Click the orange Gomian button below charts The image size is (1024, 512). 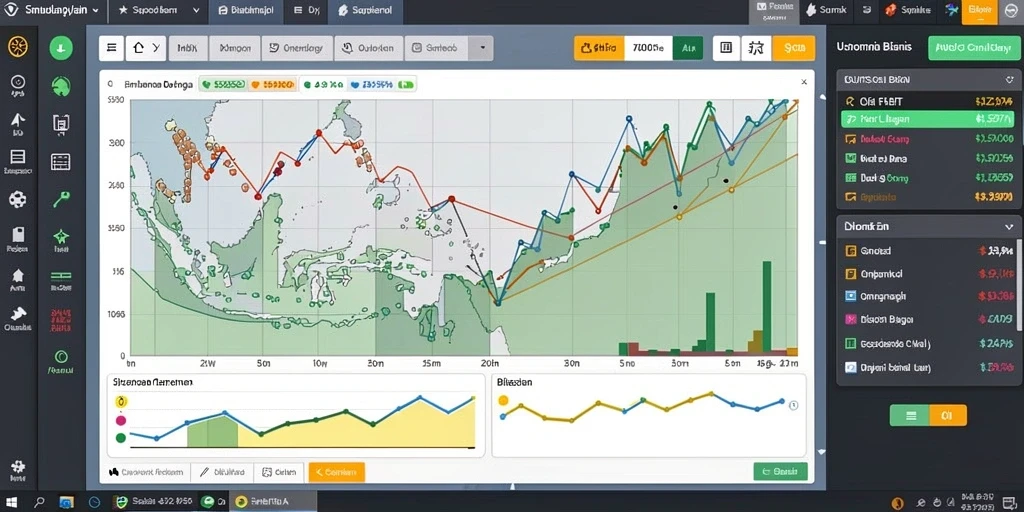point(336,472)
